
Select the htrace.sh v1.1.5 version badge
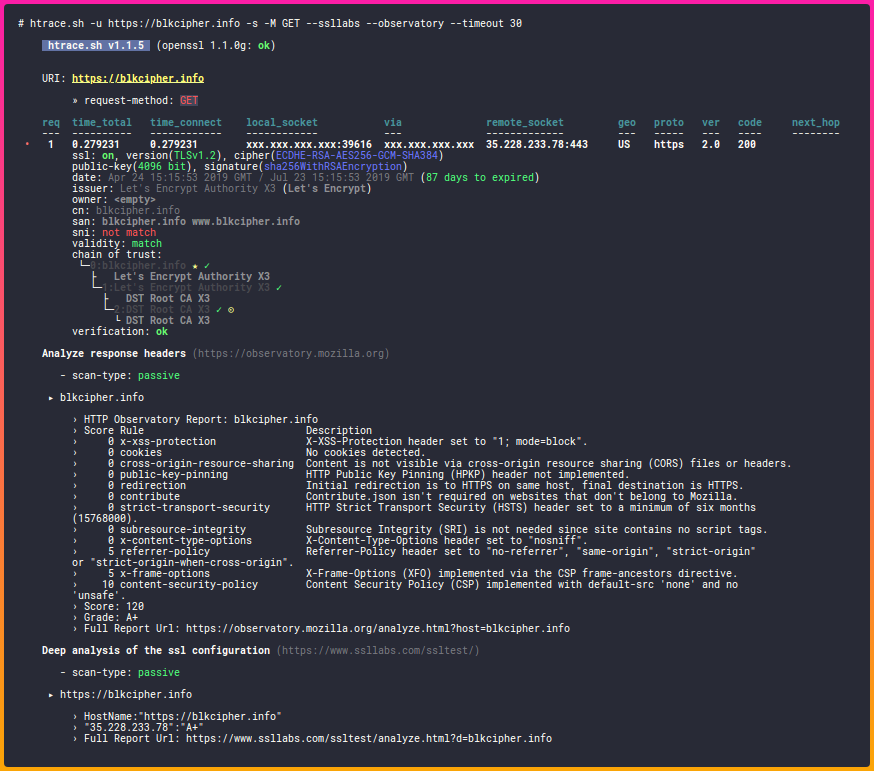click(95, 45)
